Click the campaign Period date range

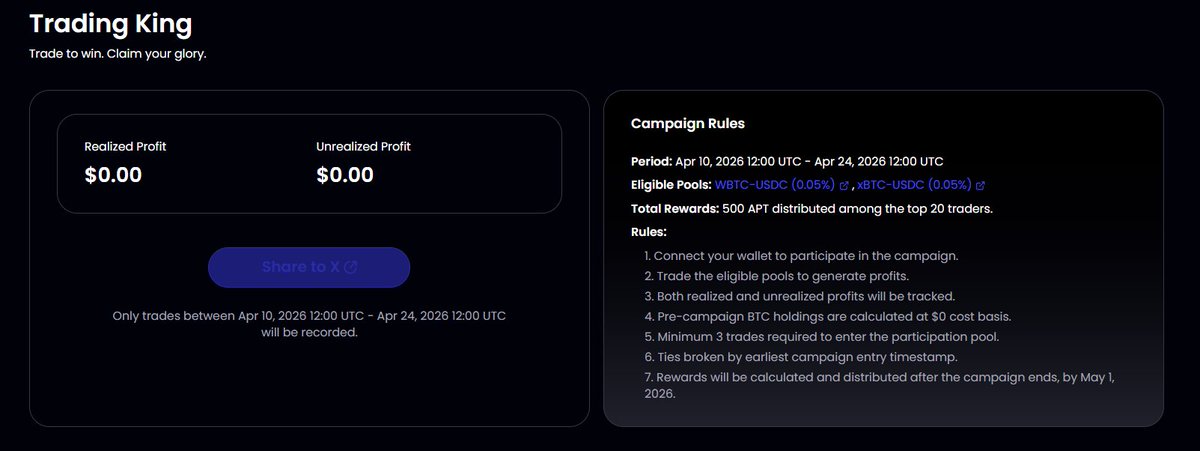(809, 162)
